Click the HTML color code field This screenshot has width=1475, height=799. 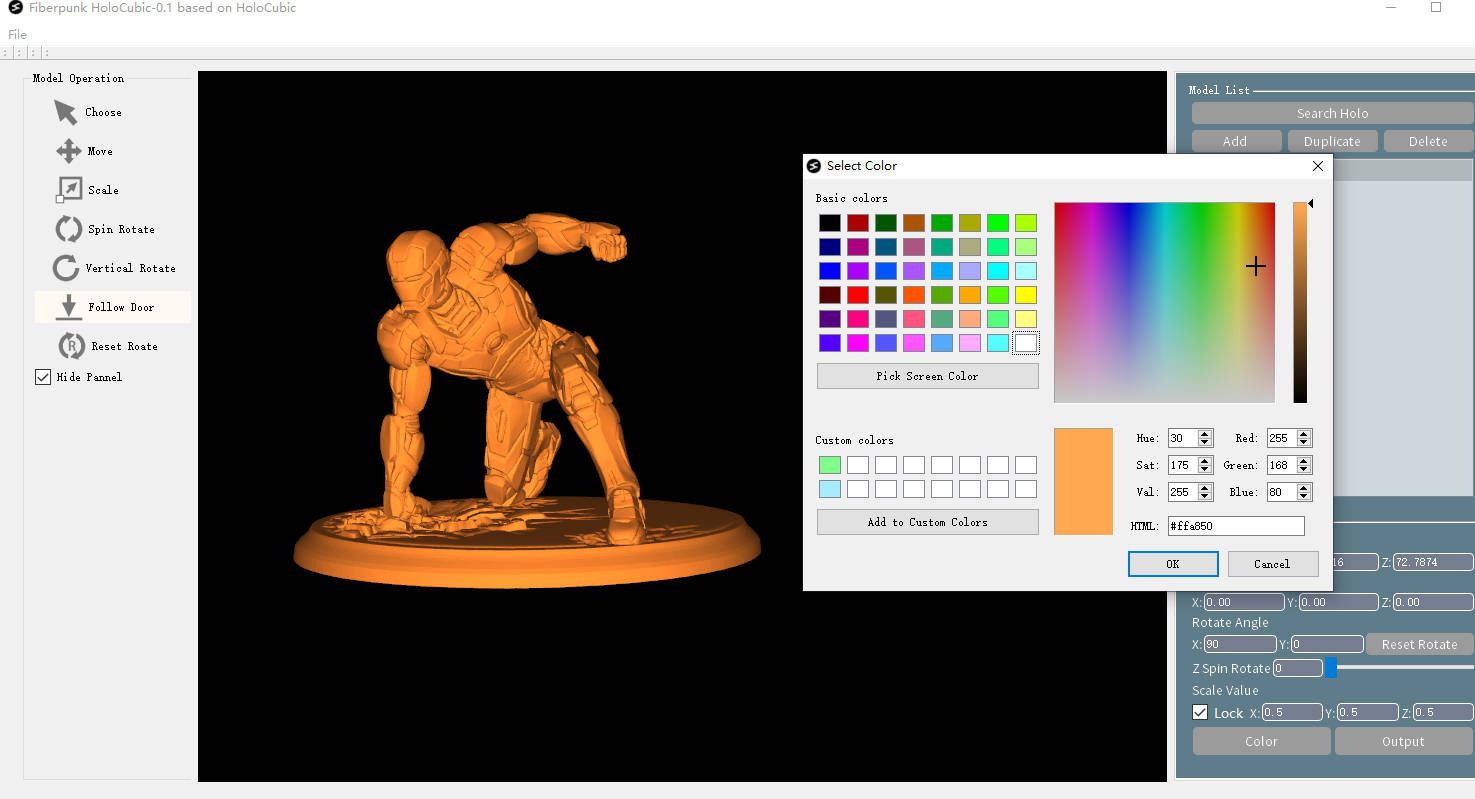click(1236, 526)
